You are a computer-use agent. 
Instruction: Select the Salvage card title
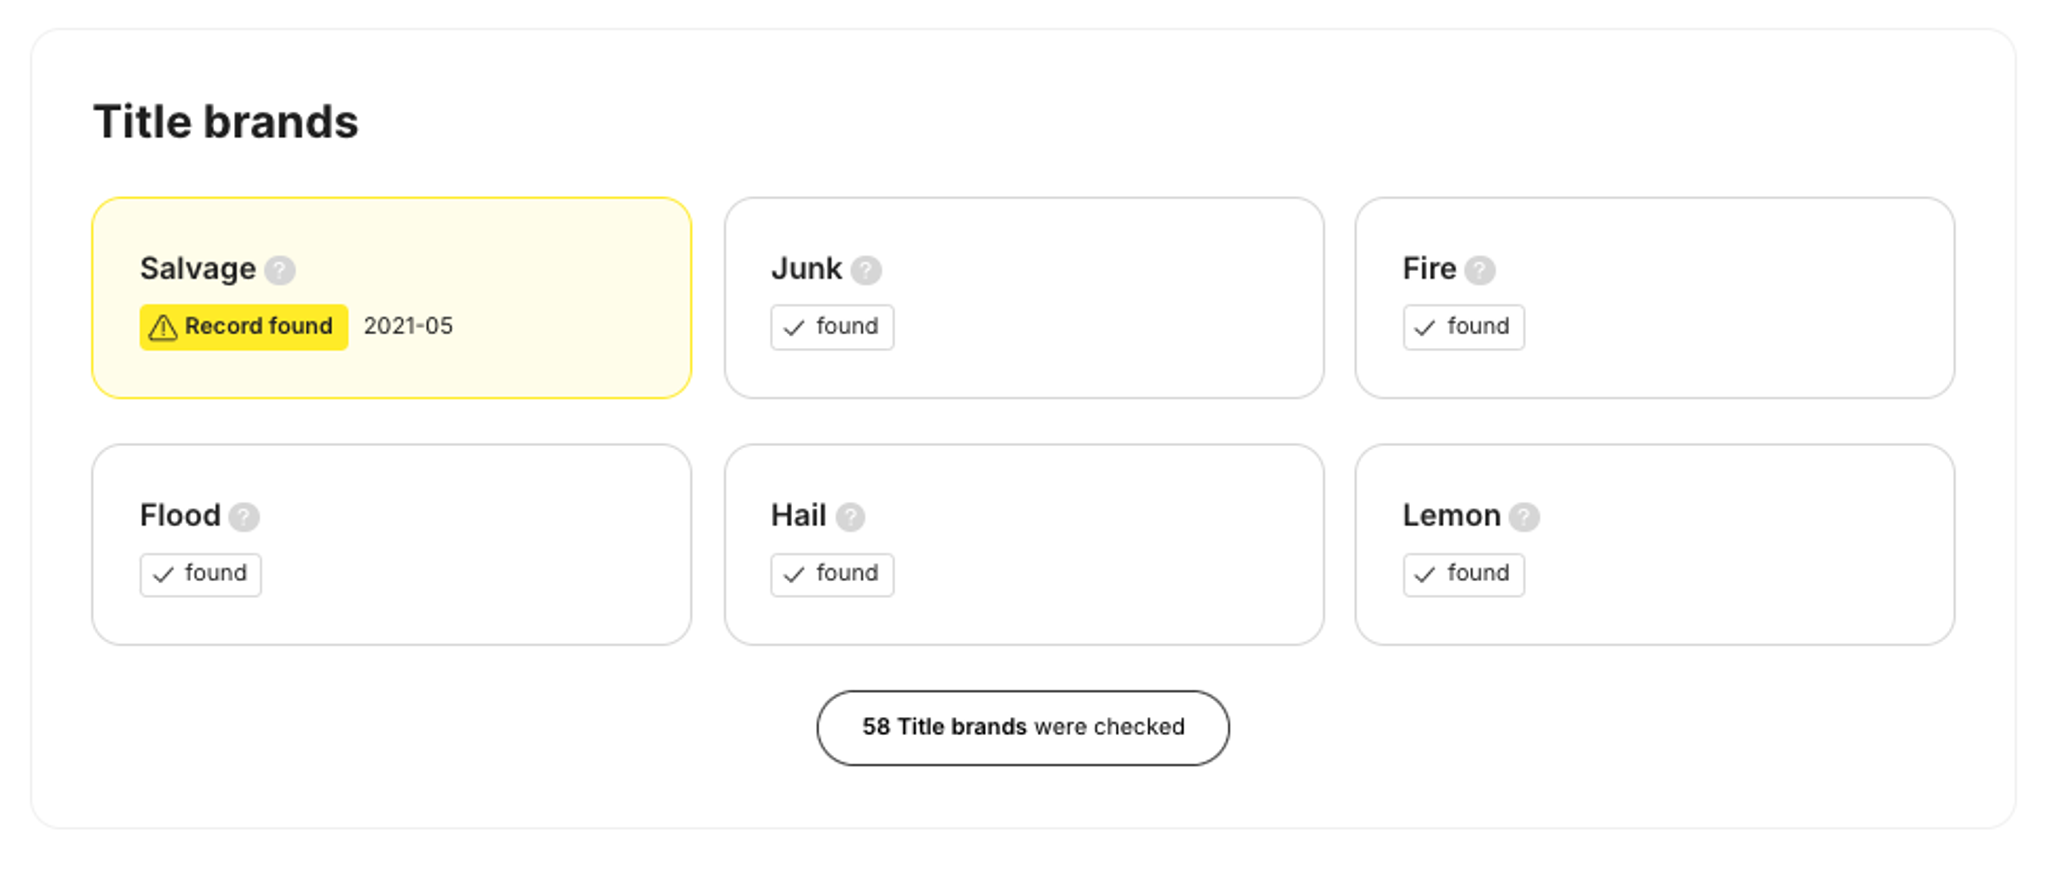(198, 269)
